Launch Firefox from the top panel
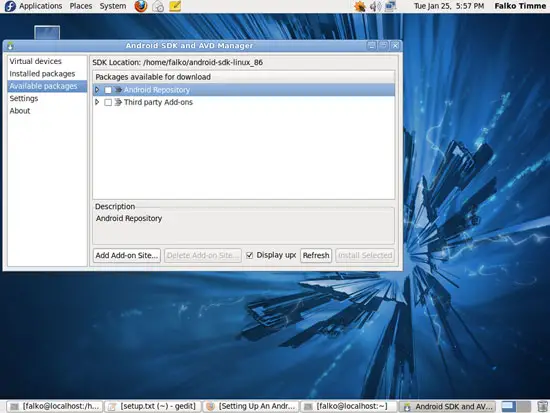 141,6
